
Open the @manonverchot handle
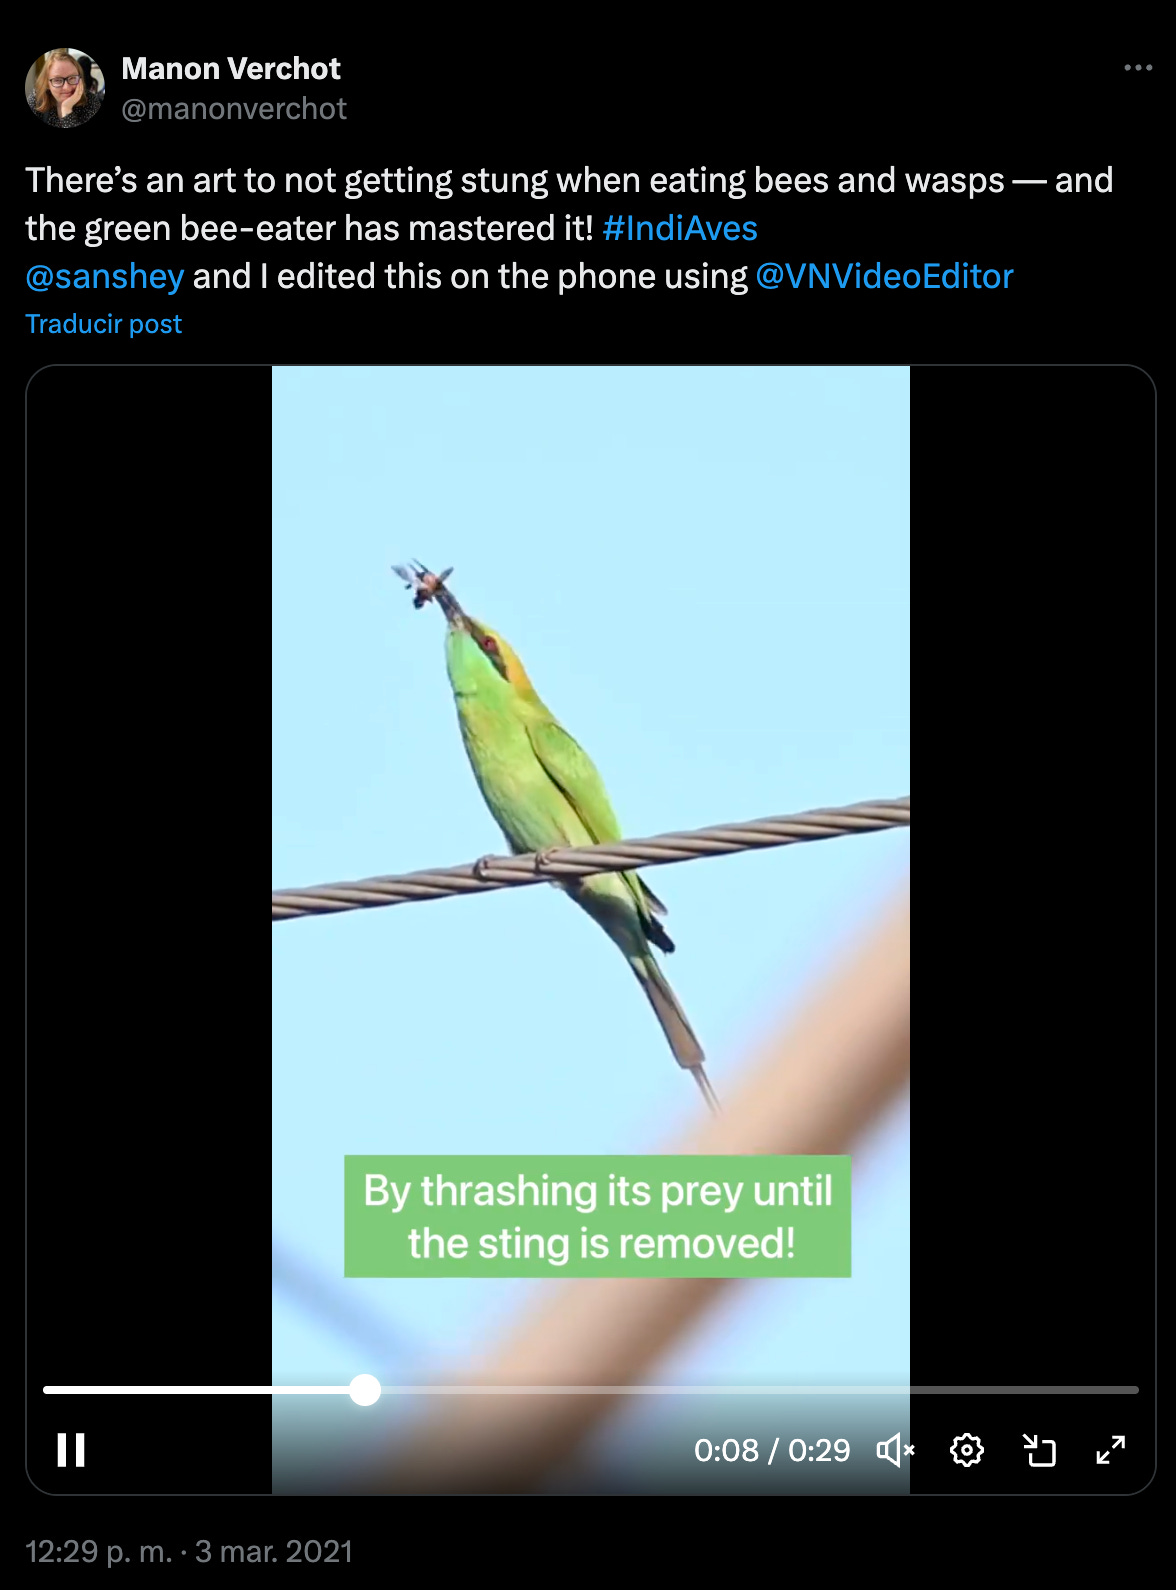234,108
